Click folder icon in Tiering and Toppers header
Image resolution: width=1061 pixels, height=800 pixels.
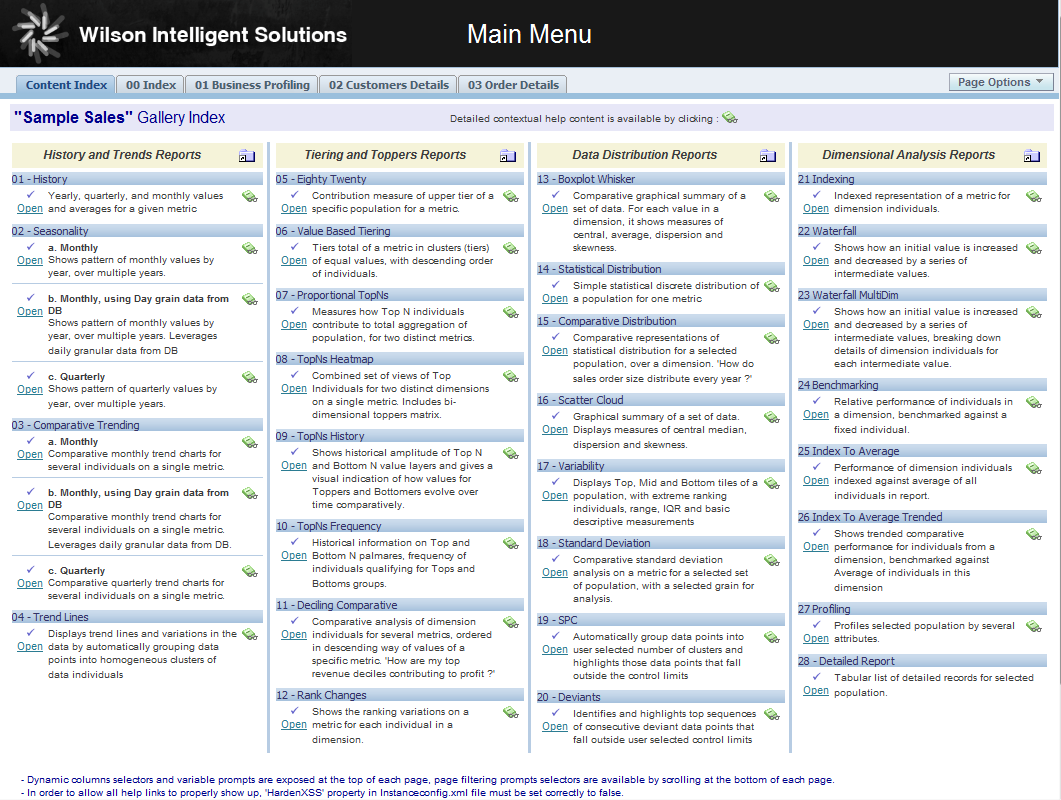tap(507, 156)
